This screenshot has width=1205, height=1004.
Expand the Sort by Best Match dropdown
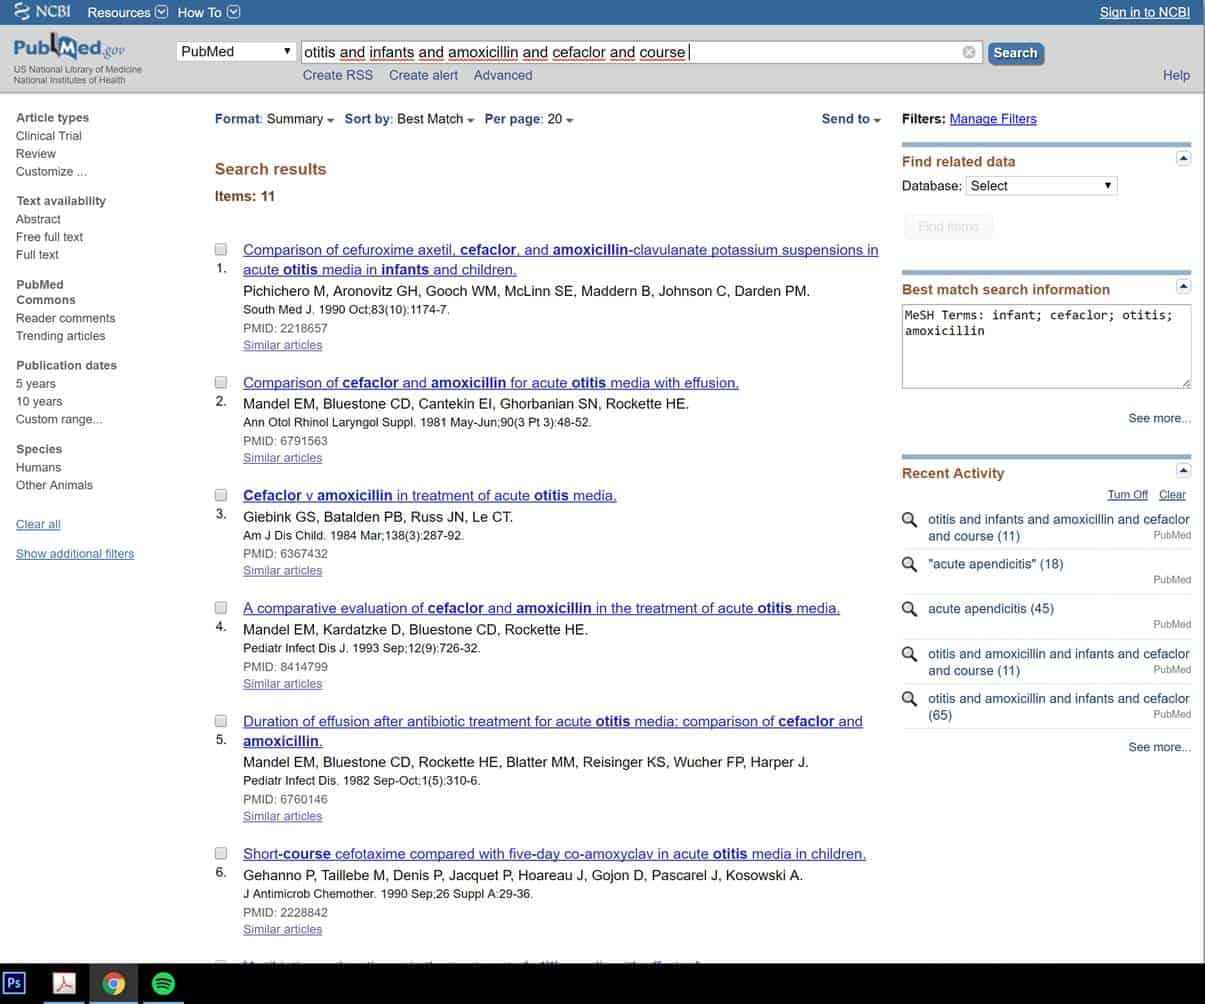[431, 119]
